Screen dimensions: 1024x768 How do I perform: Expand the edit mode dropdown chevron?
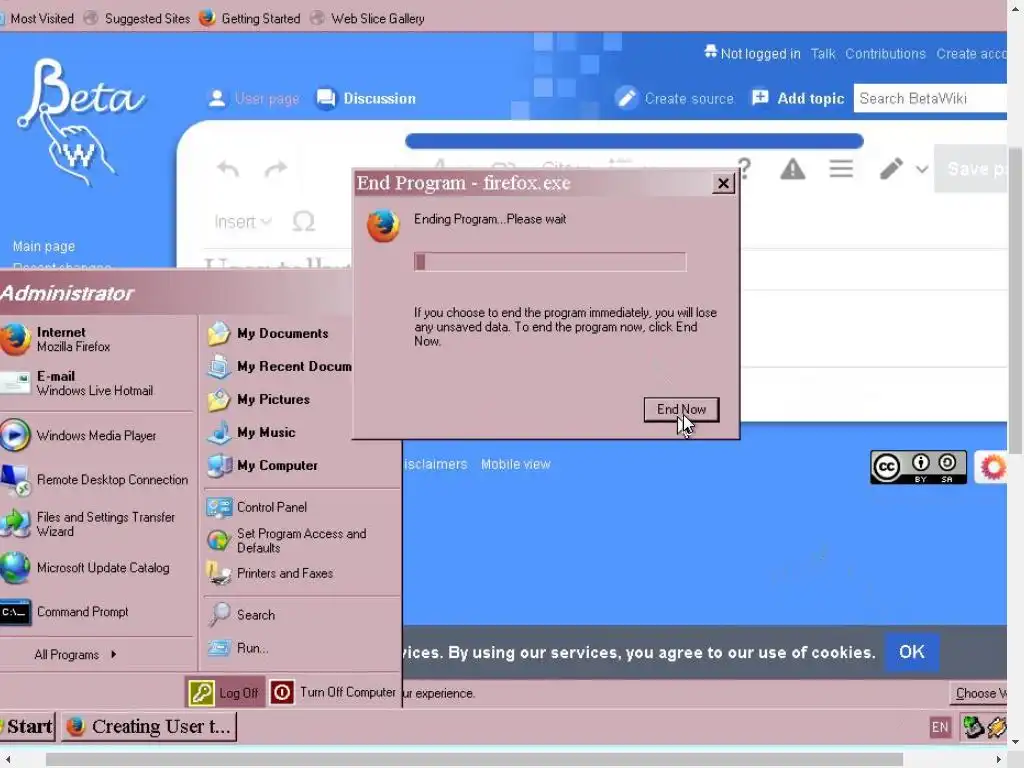pyautogui.click(x=921, y=170)
